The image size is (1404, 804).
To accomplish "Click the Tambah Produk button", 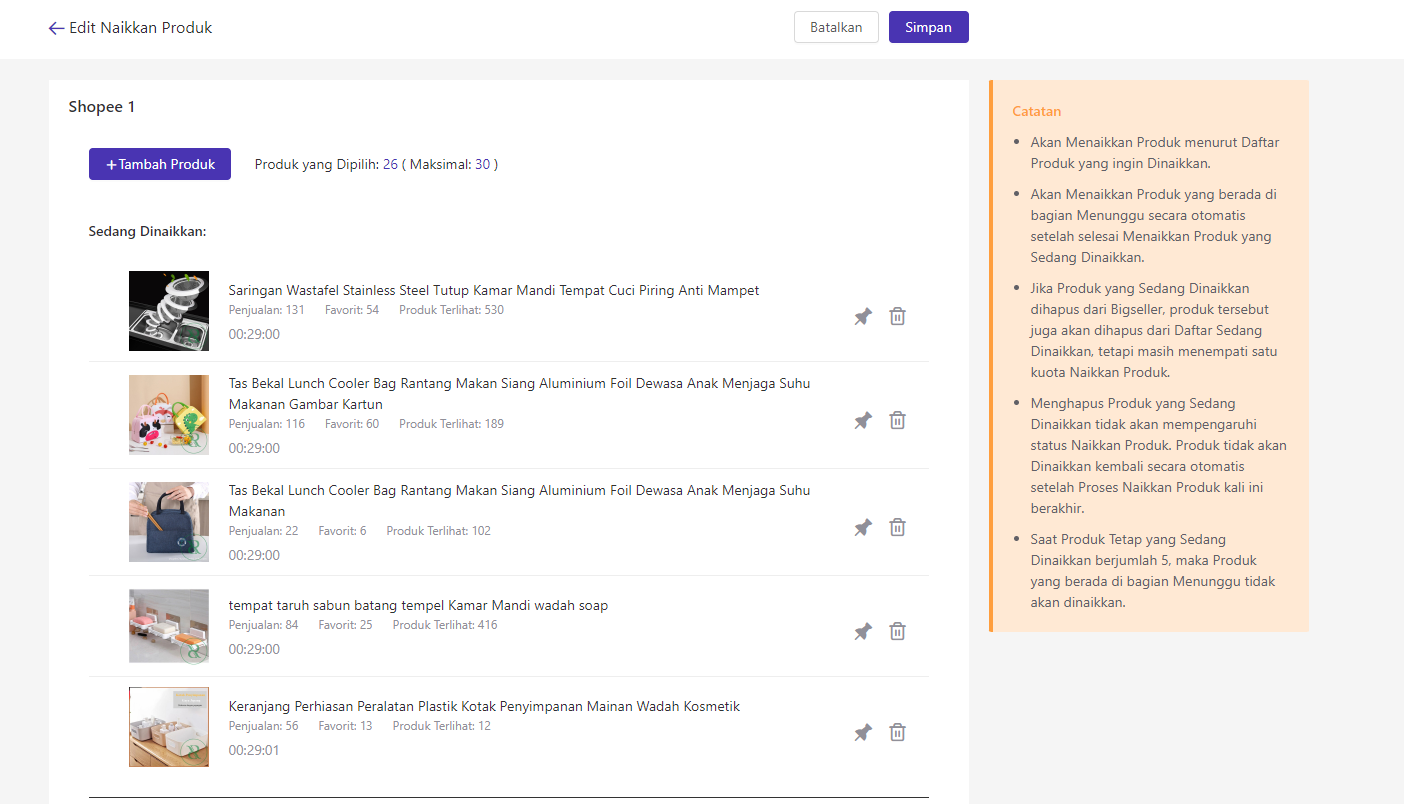I will pos(160,164).
